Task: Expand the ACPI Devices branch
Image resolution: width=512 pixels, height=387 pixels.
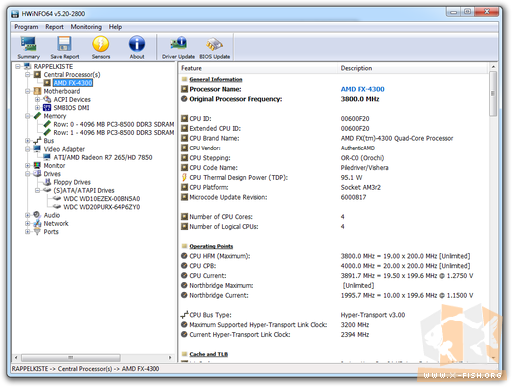Action: tap(38, 99)
